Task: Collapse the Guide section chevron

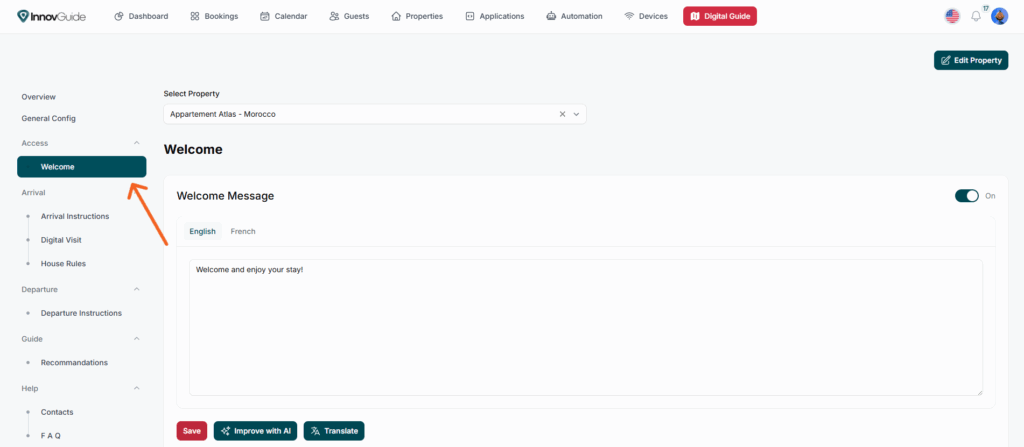Action: click(x=137, y=339)
